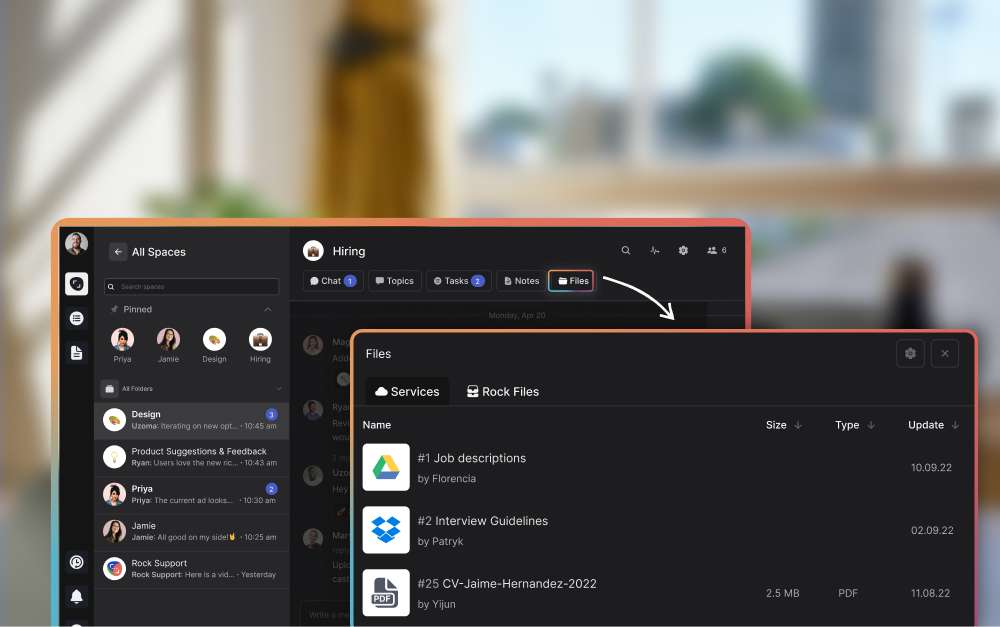The height and width of the screenshot is (627, 1000).
Task: Close the Files panel
Action: click(945, 353)
